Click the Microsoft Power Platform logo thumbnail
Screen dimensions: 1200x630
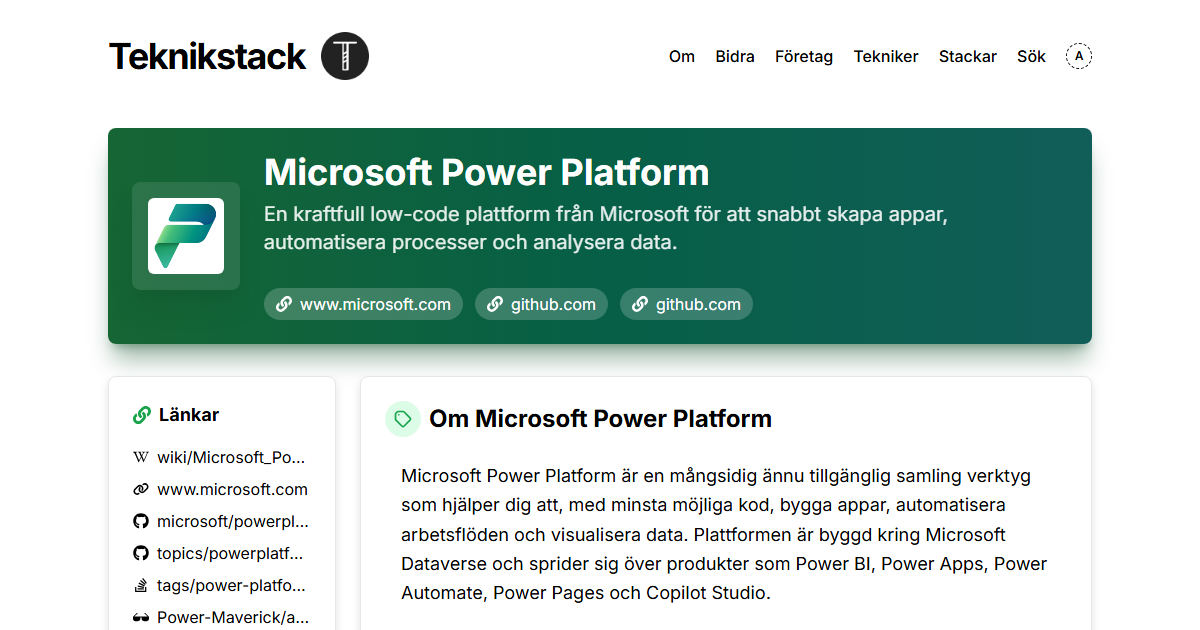186,236
